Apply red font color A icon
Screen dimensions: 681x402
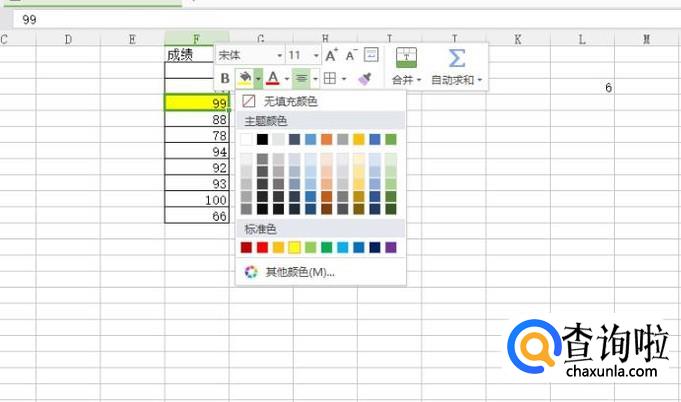click(x=273, y=78)
